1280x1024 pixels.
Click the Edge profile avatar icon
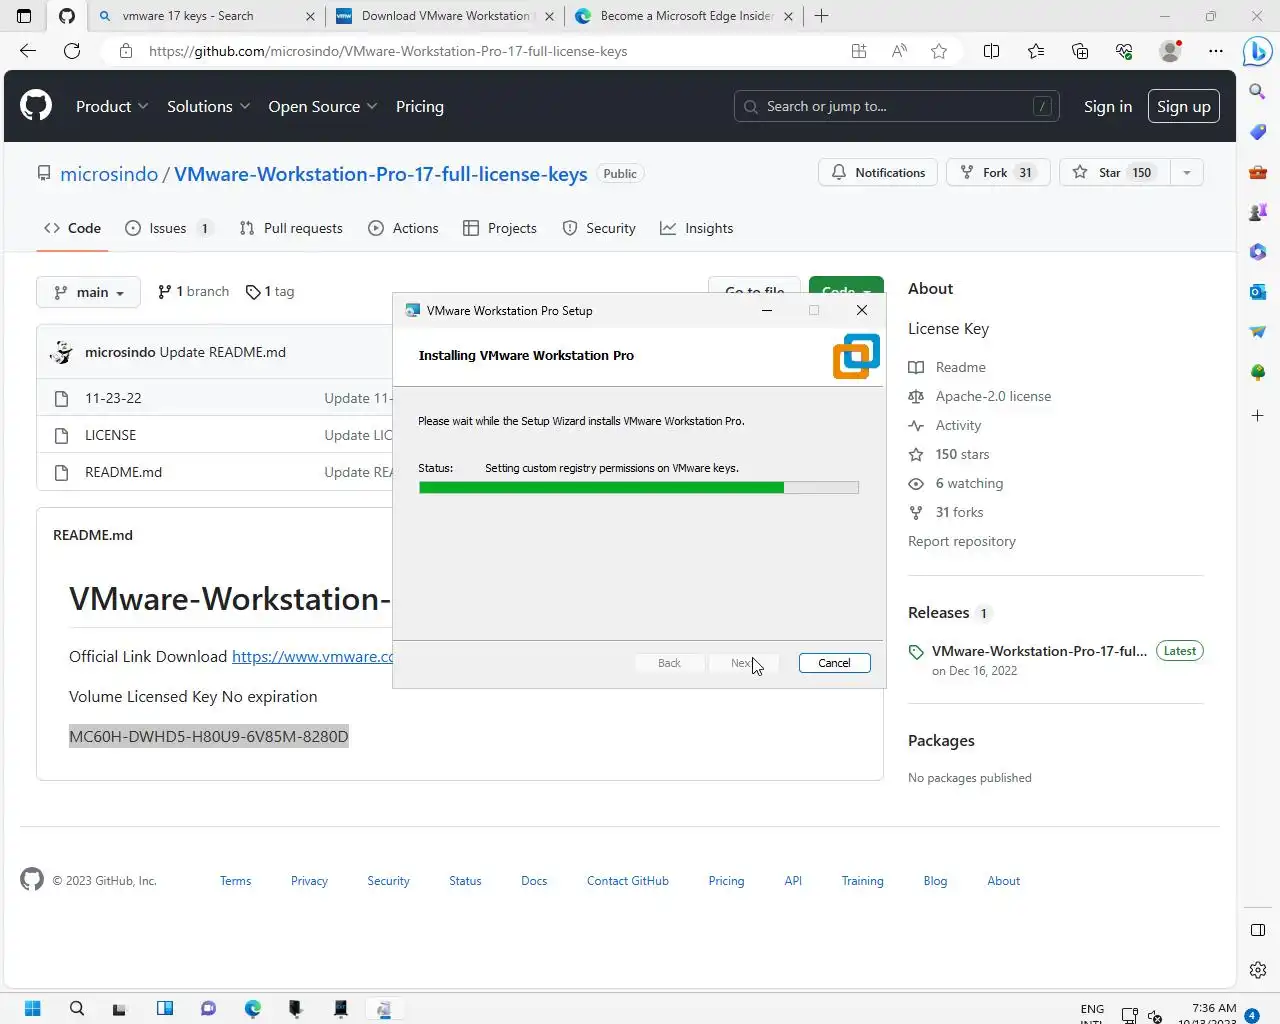1170,51
